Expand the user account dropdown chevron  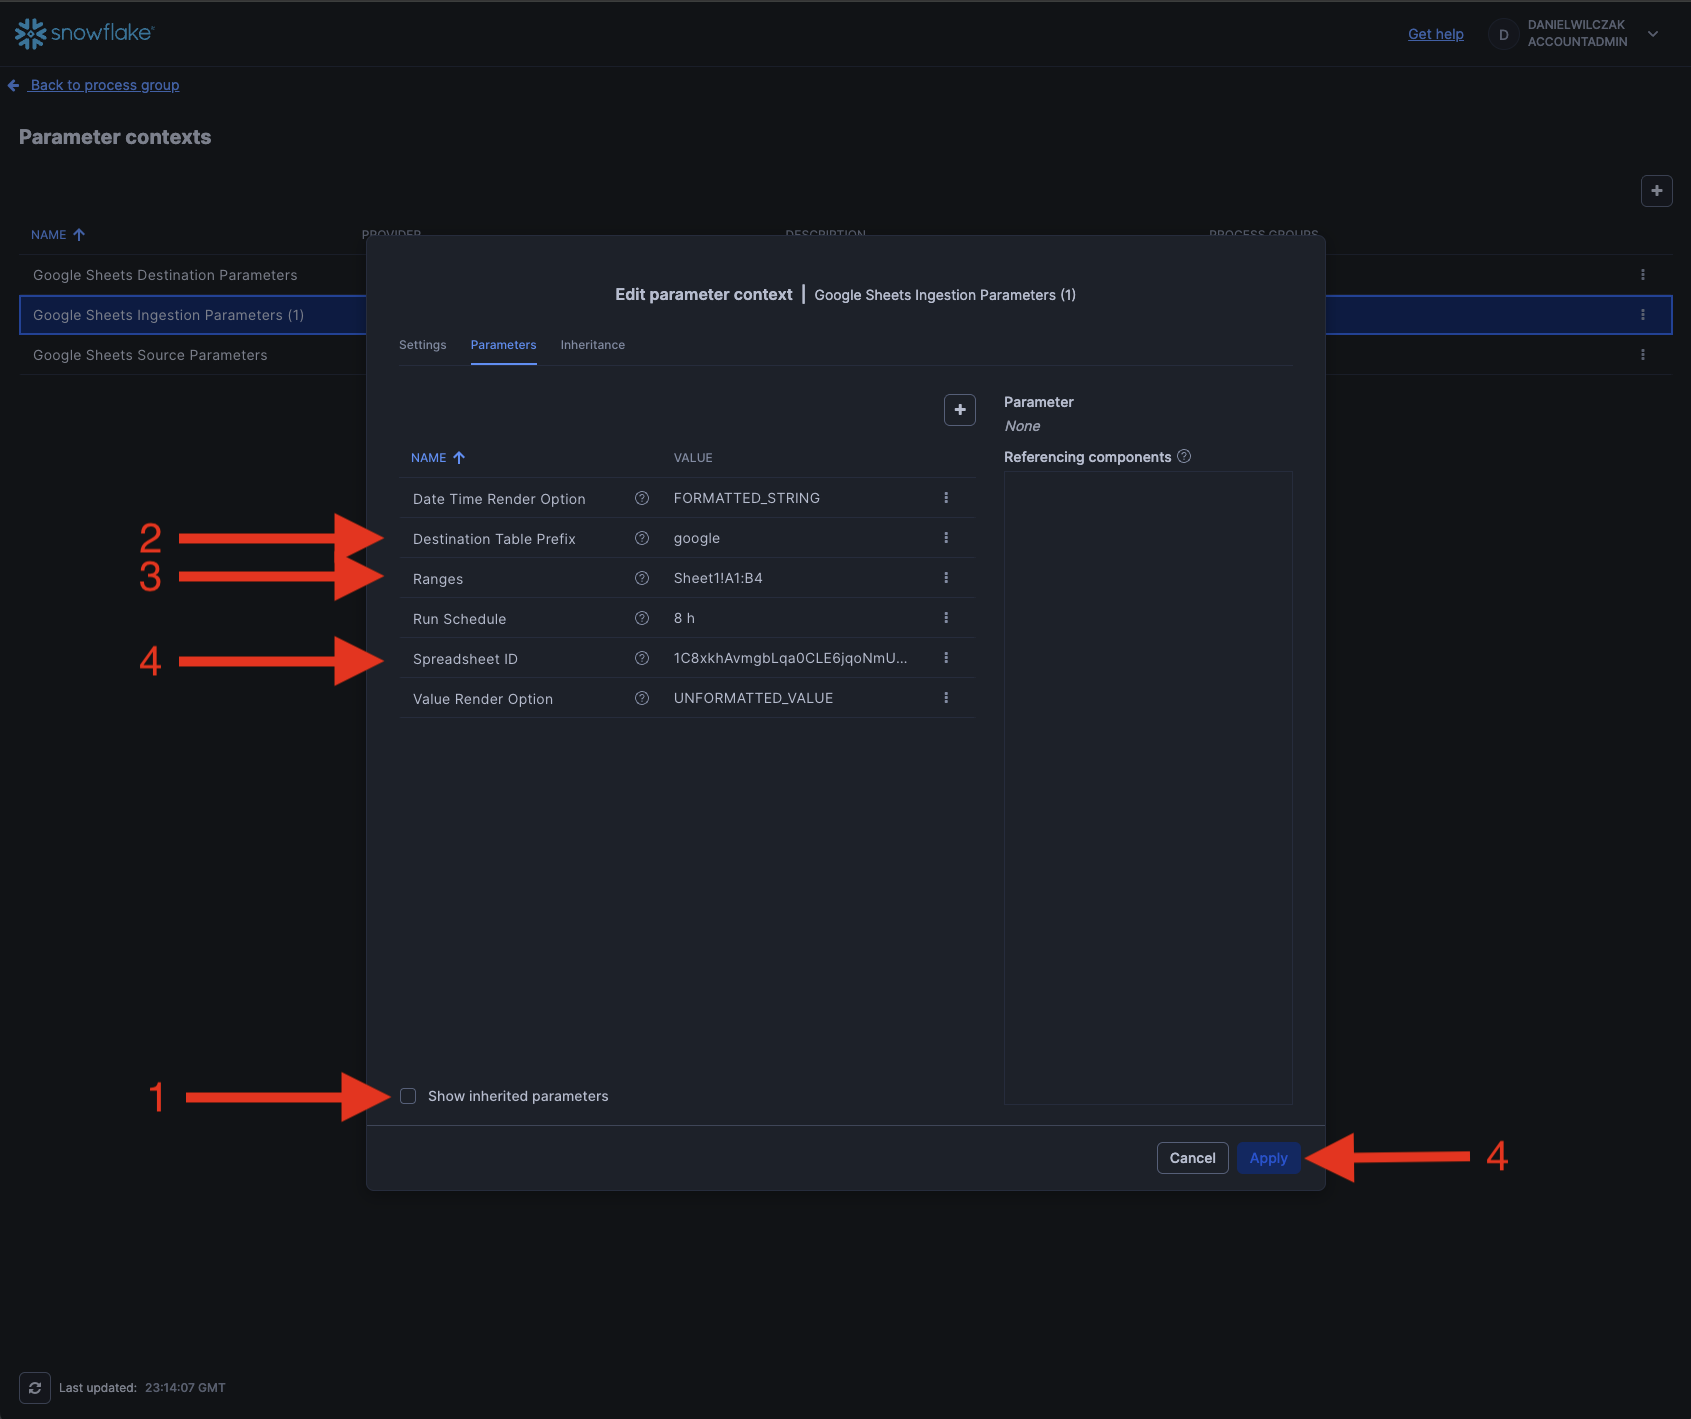coord(1653,34)
